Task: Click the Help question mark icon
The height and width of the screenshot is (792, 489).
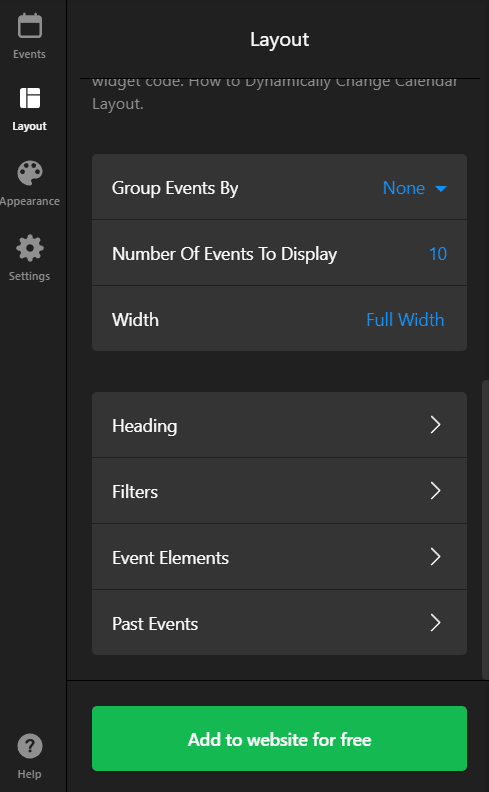Action: point(30,746)
